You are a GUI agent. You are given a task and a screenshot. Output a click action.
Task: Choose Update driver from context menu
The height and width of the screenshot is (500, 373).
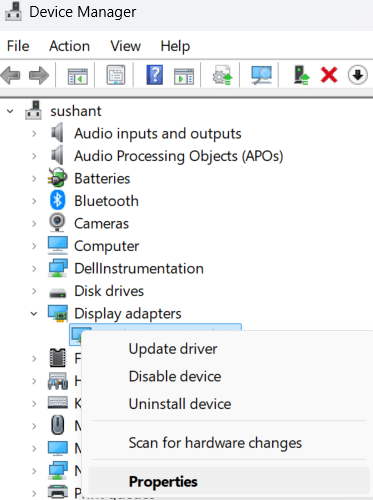click(173, 349)
